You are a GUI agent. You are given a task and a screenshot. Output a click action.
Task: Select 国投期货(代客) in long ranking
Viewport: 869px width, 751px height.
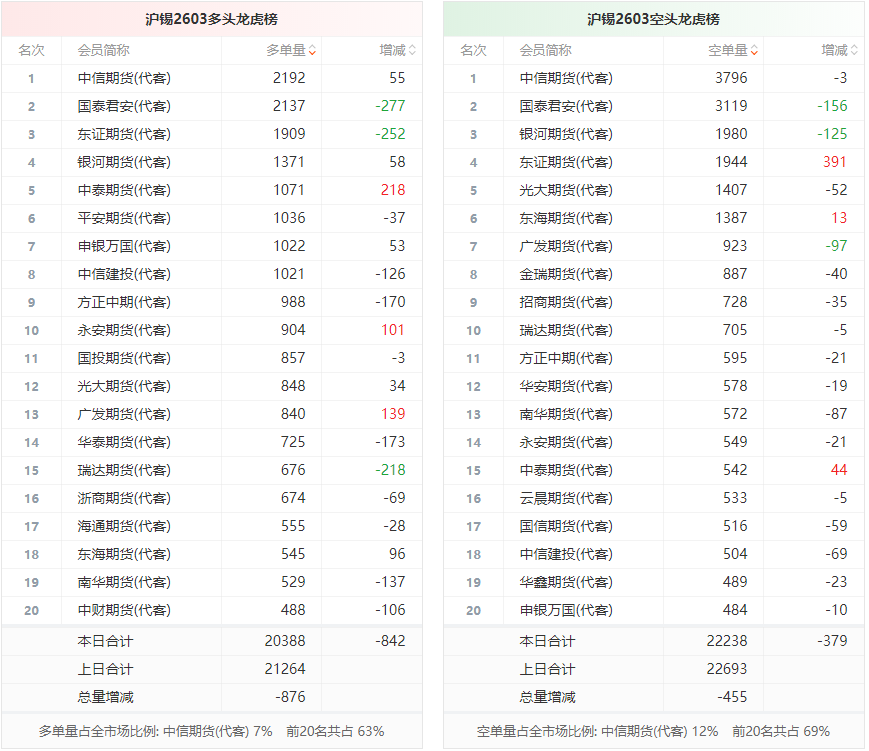124,358
